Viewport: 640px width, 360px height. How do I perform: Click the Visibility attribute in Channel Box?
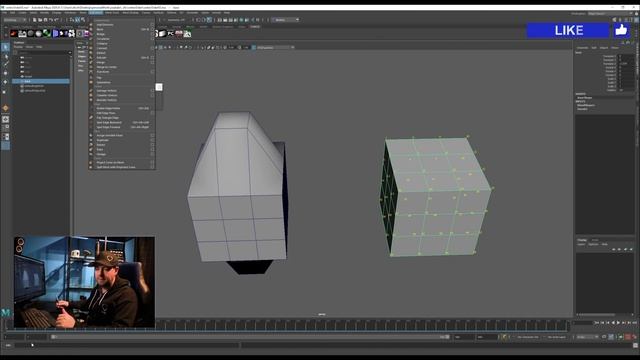[611, 90]
